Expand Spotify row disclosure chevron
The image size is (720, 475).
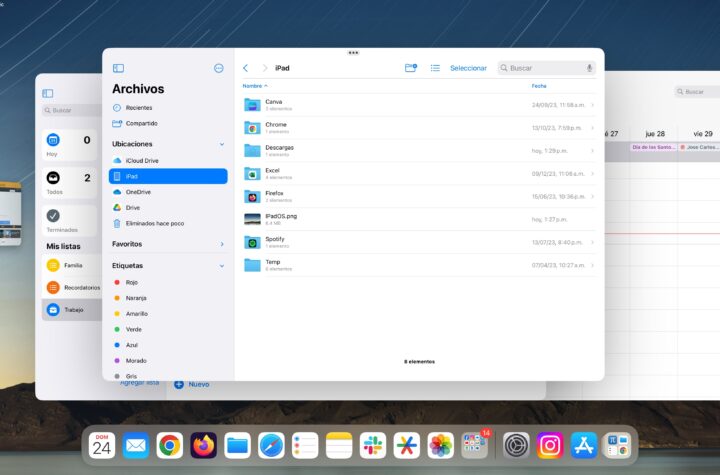592,242
